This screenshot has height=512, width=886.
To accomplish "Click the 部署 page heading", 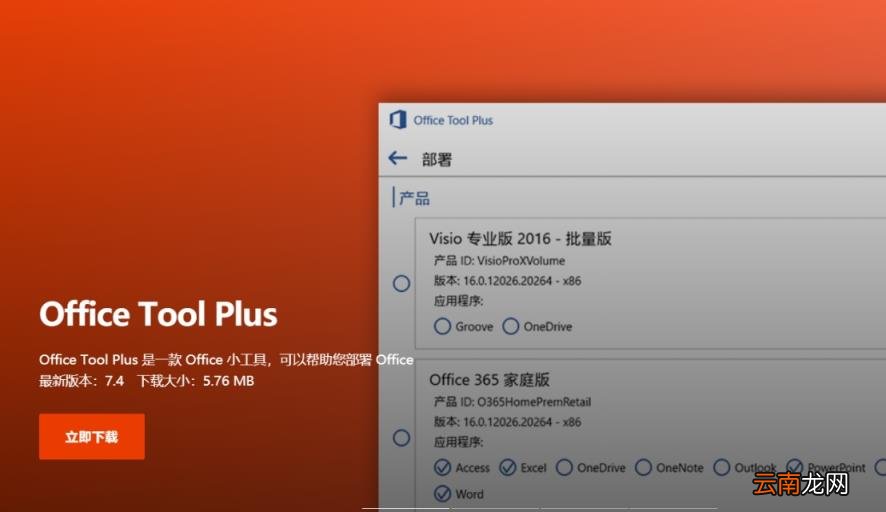I will point(437,159).
